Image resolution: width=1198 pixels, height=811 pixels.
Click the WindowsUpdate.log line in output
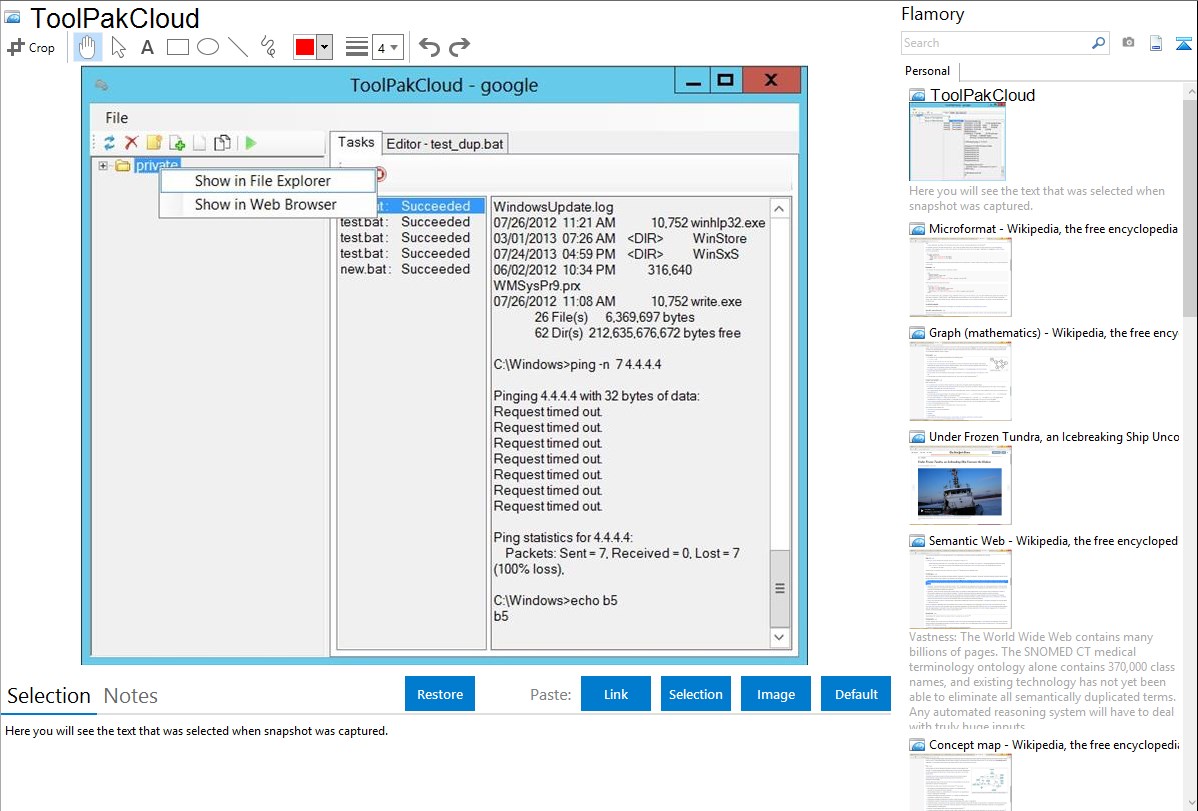[x=553, y=207]
